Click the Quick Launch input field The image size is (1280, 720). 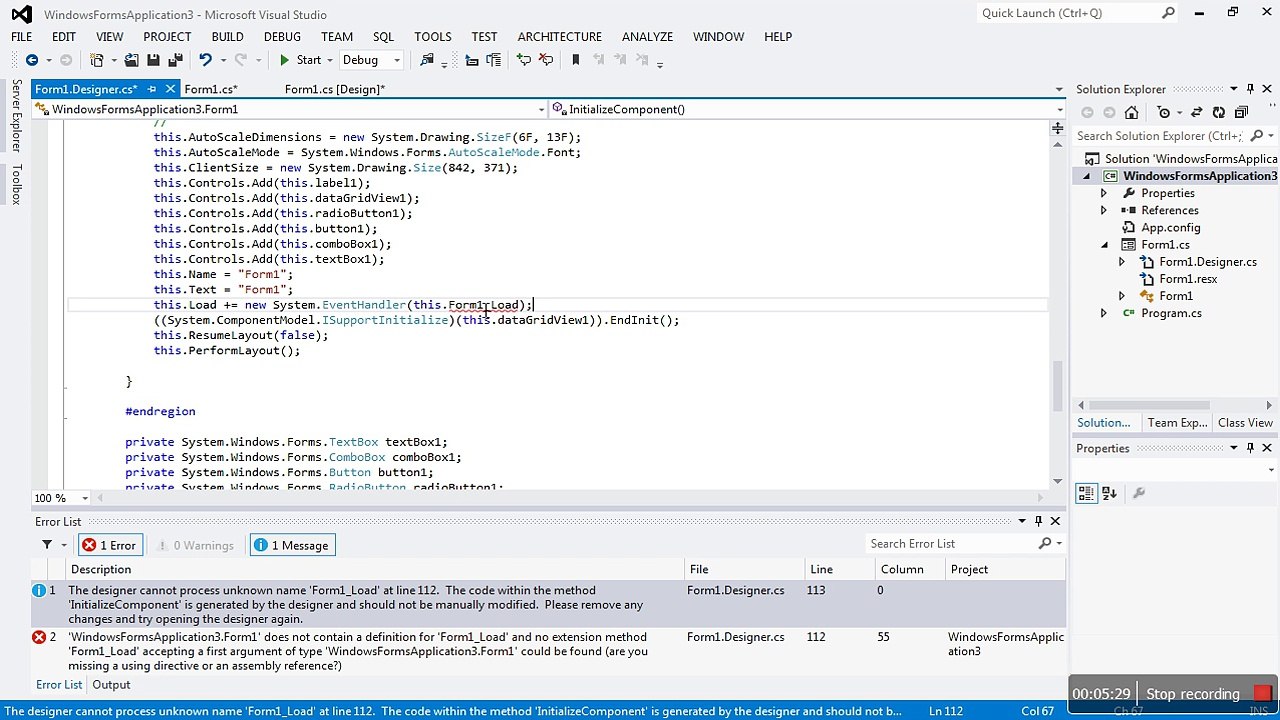(x=1068, y=13)
